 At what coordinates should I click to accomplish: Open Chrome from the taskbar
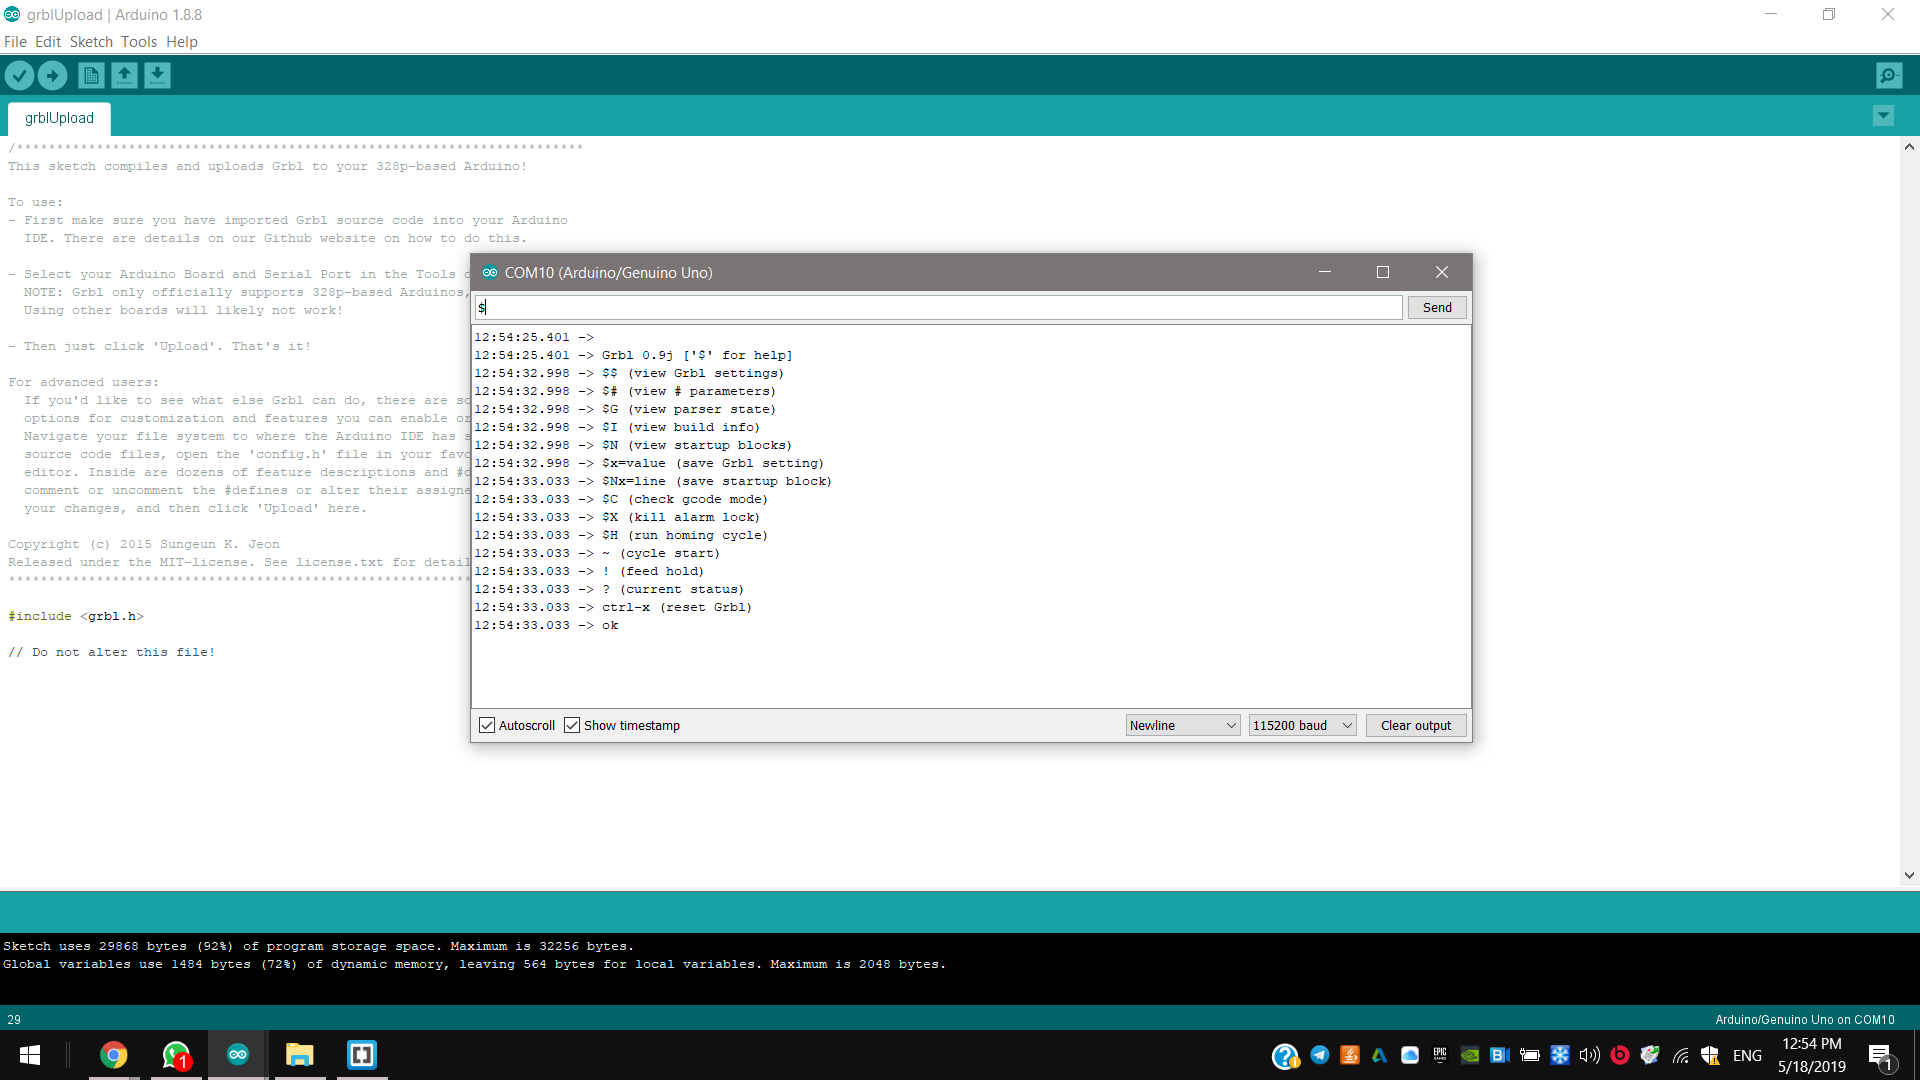point(114,1055)
